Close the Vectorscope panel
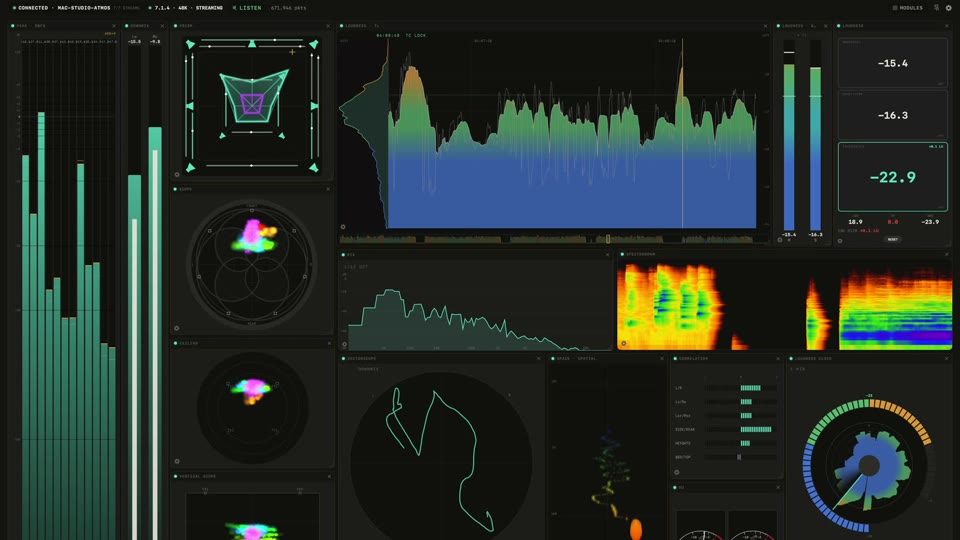 539,359
